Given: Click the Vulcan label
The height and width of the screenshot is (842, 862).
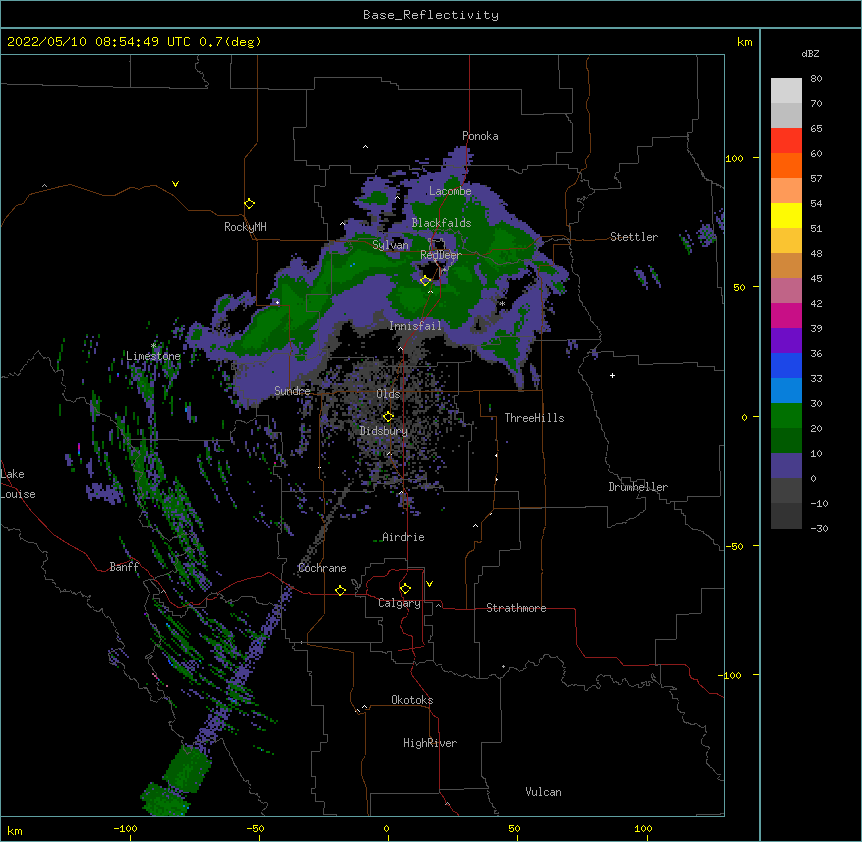Looking at the screenshot, I should (x=543, y=792).
